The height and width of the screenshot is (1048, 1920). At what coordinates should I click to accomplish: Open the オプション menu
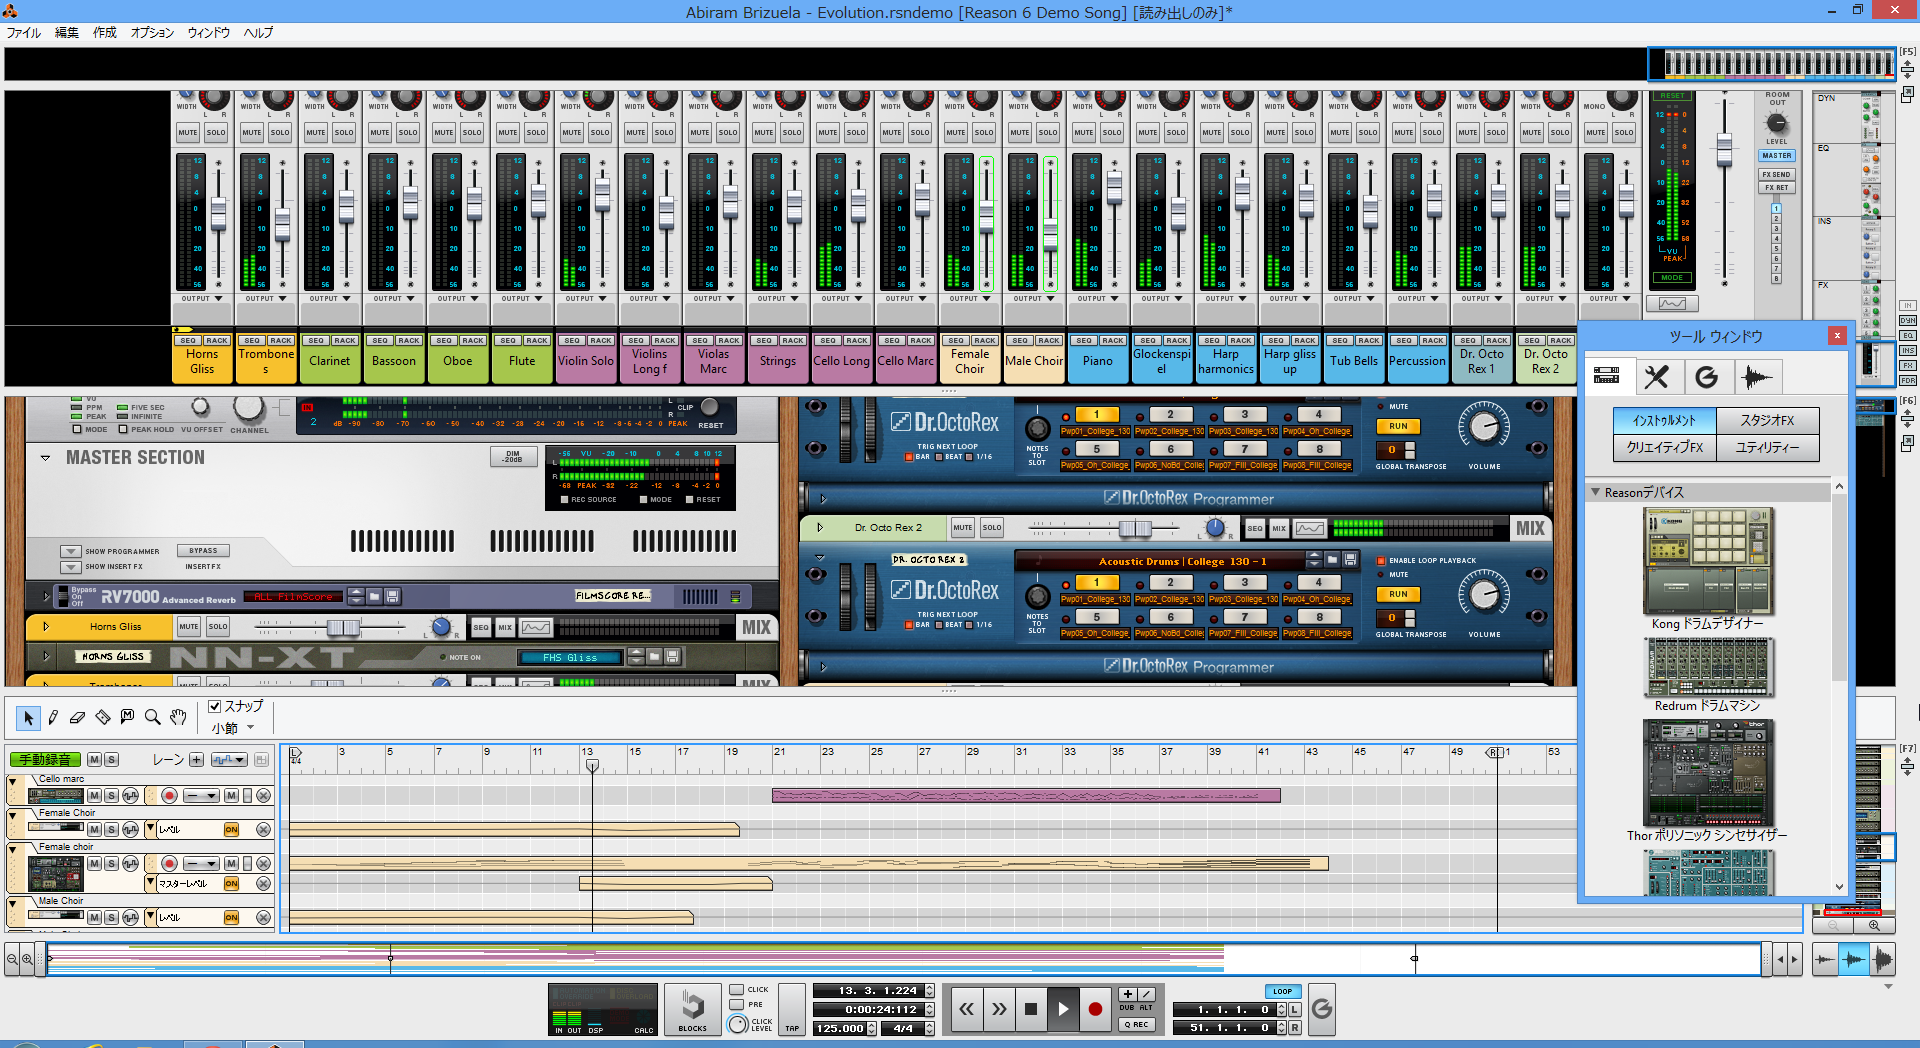coord(152,33)
